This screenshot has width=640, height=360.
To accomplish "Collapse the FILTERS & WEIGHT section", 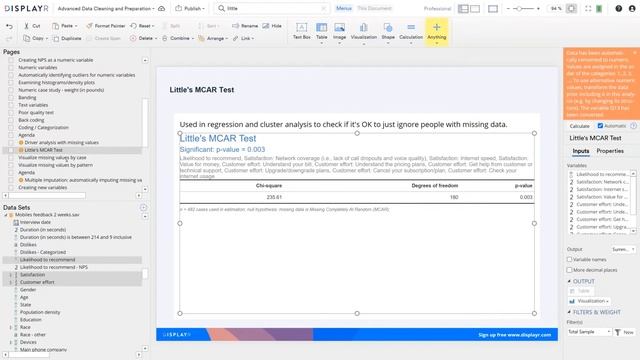I will click(569, 312).
